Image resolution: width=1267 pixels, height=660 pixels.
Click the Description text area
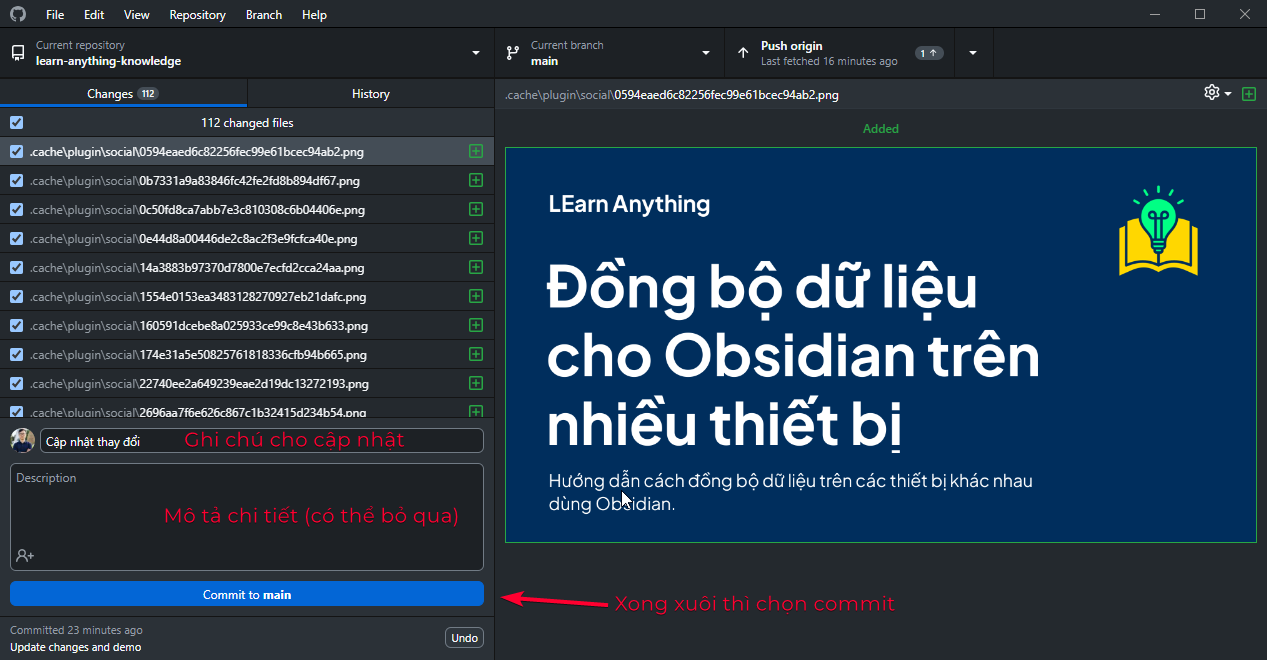tap(247, 505)
